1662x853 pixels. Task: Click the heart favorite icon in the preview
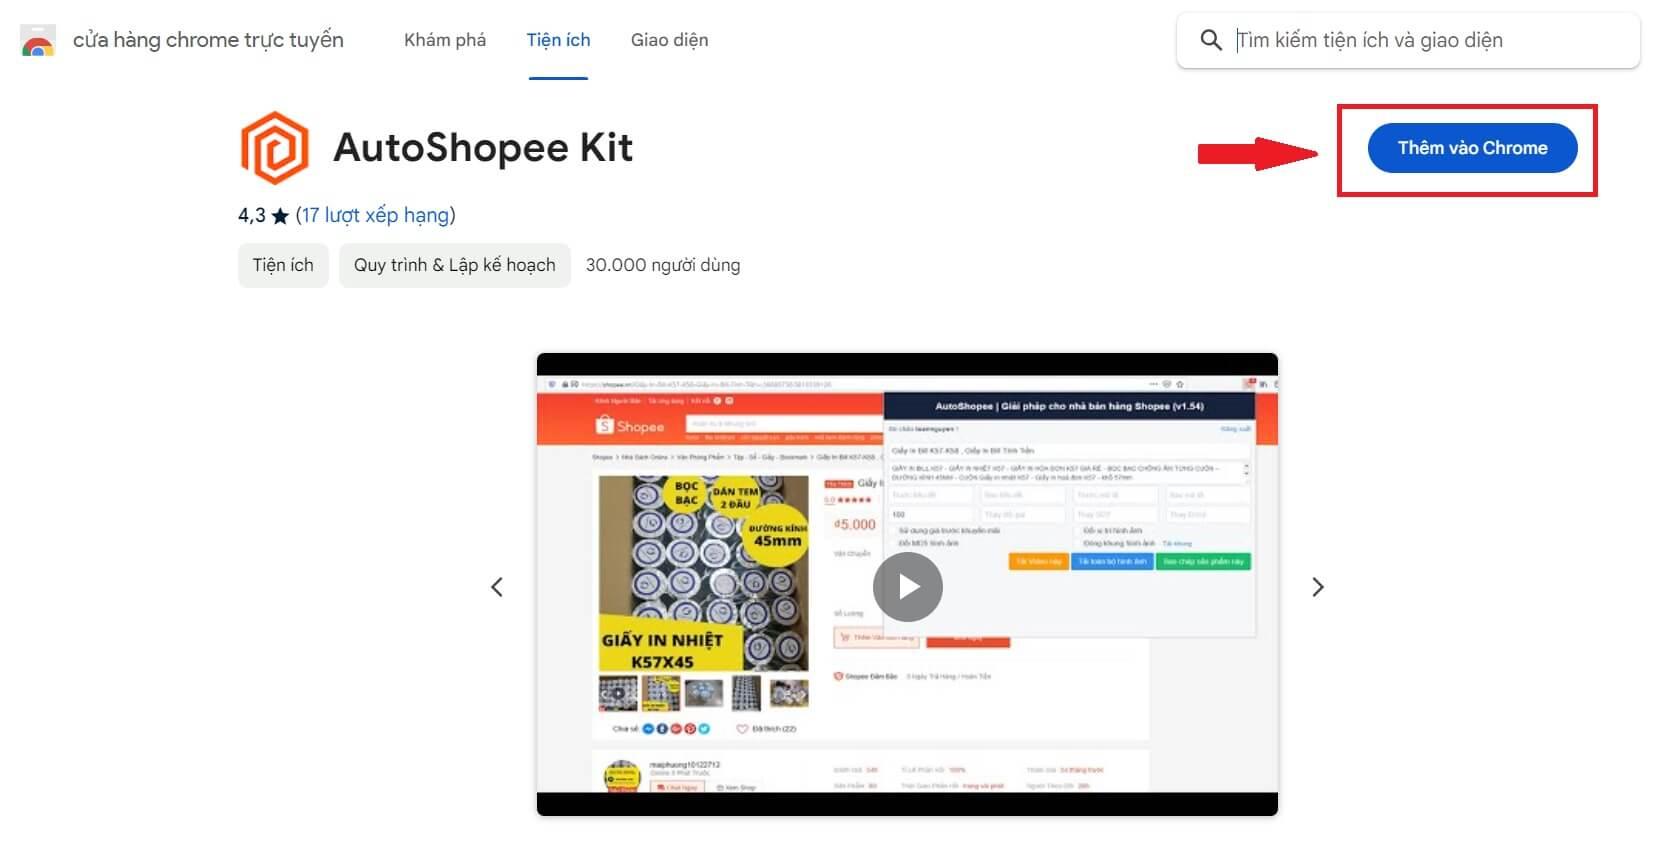(x=742, y=729)
